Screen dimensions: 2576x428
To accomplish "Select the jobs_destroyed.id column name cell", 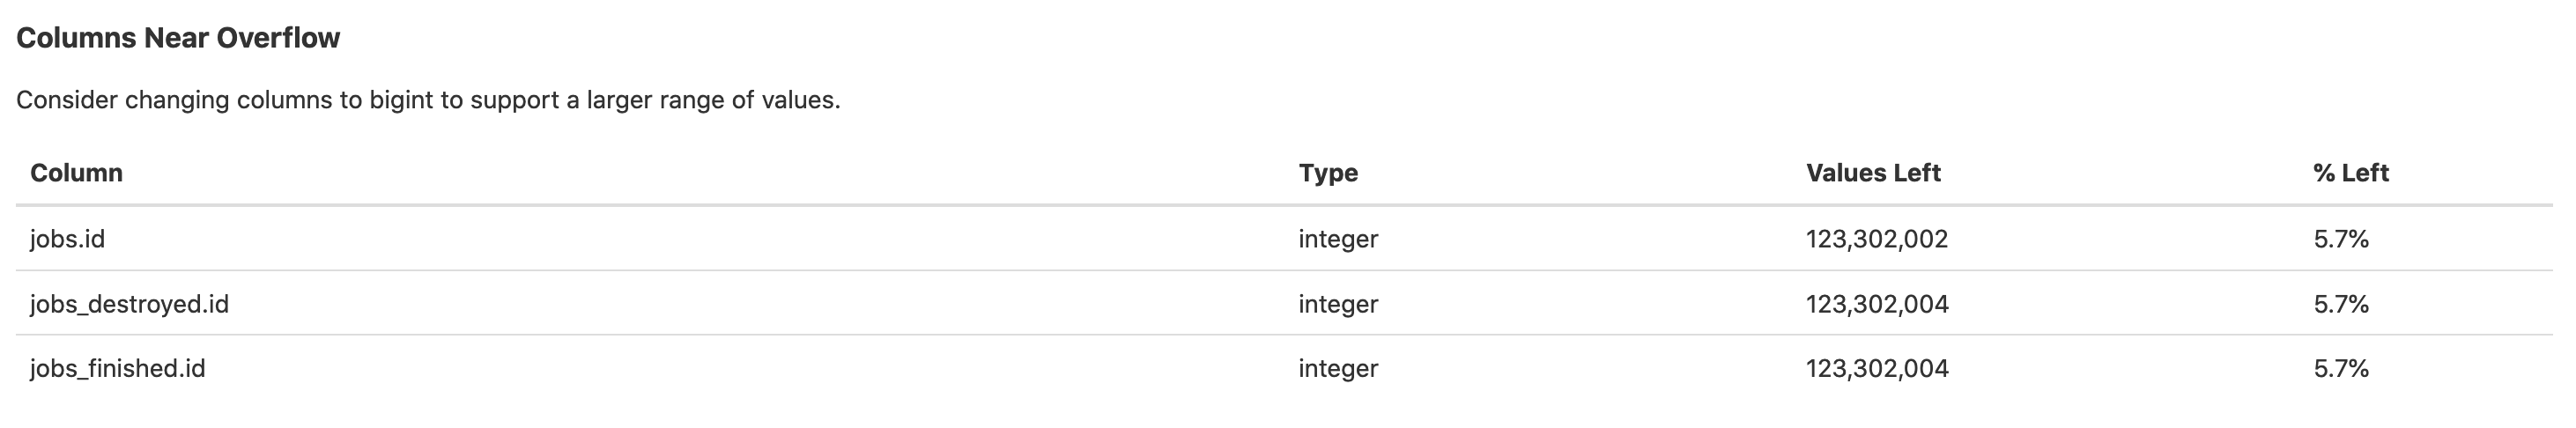I will [129, 304].
